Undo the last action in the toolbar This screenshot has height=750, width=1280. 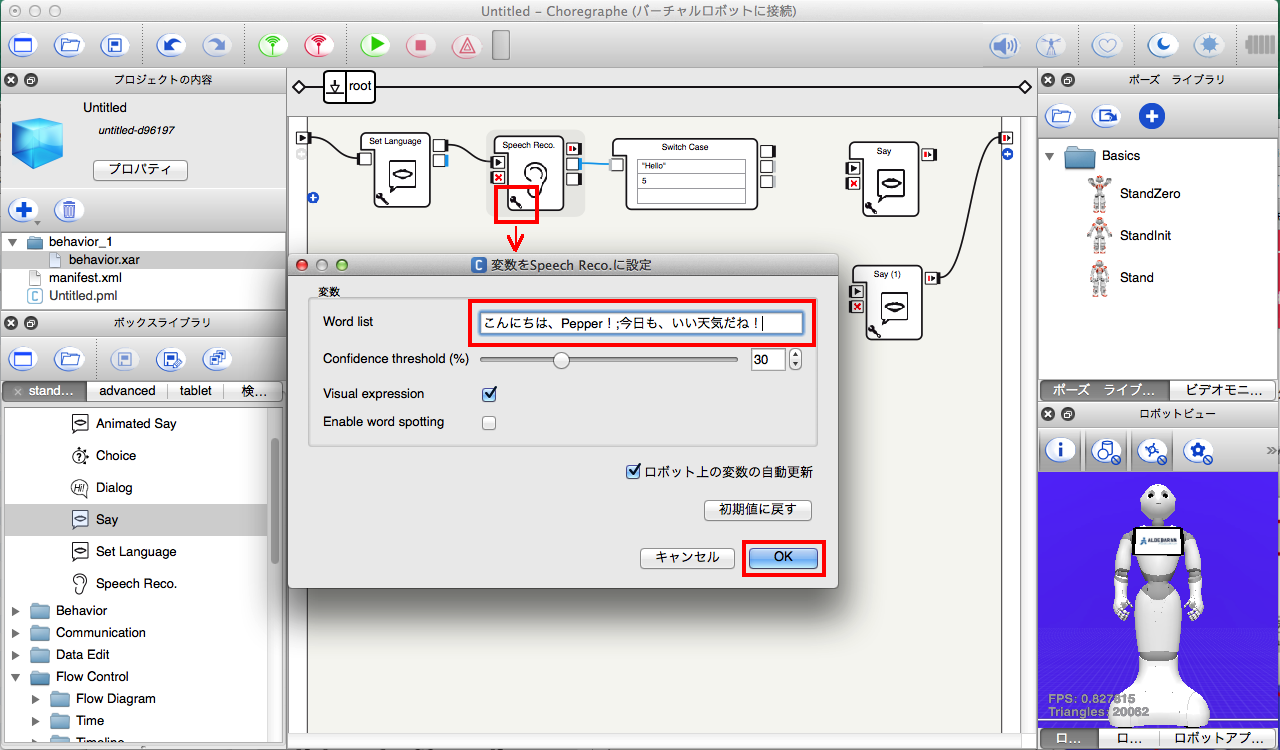point(171,46)
